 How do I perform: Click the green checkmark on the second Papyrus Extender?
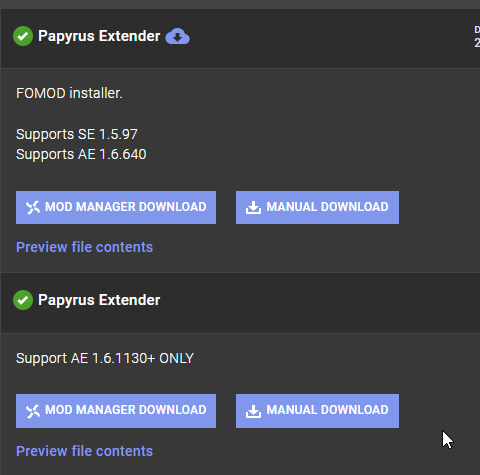(23, 300)
